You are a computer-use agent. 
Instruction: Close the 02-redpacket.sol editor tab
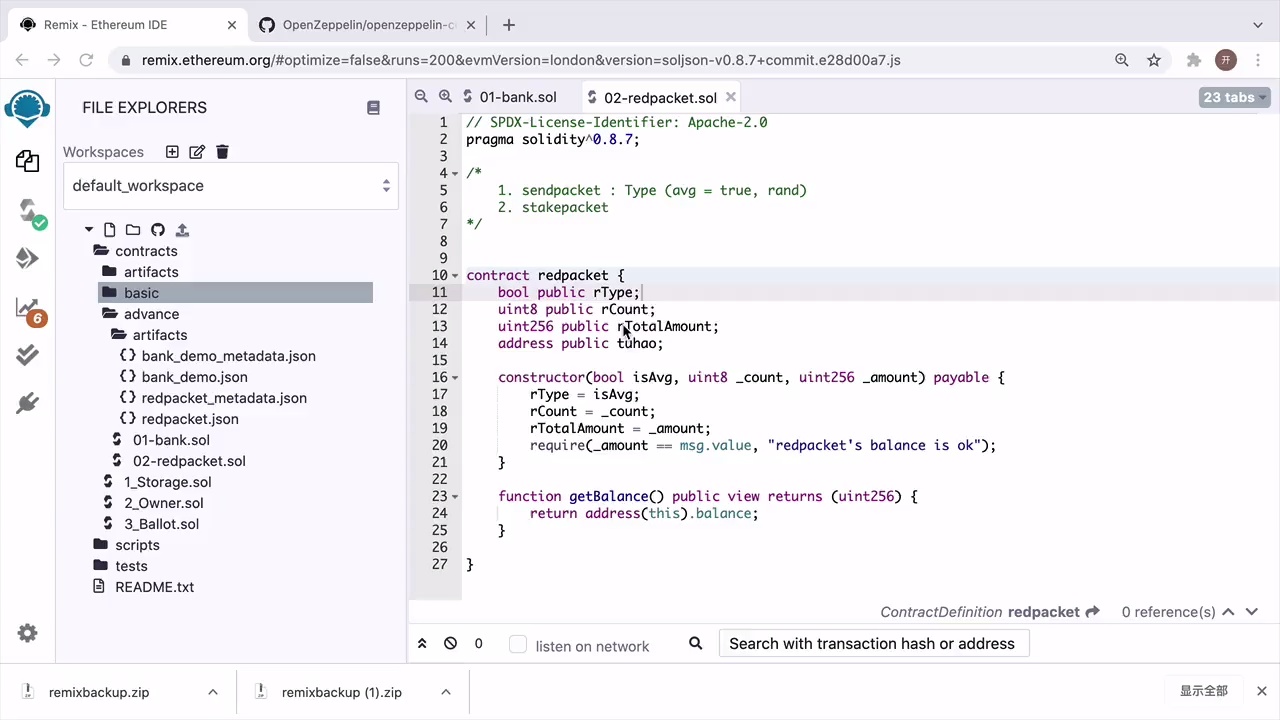tap(731, 97)
